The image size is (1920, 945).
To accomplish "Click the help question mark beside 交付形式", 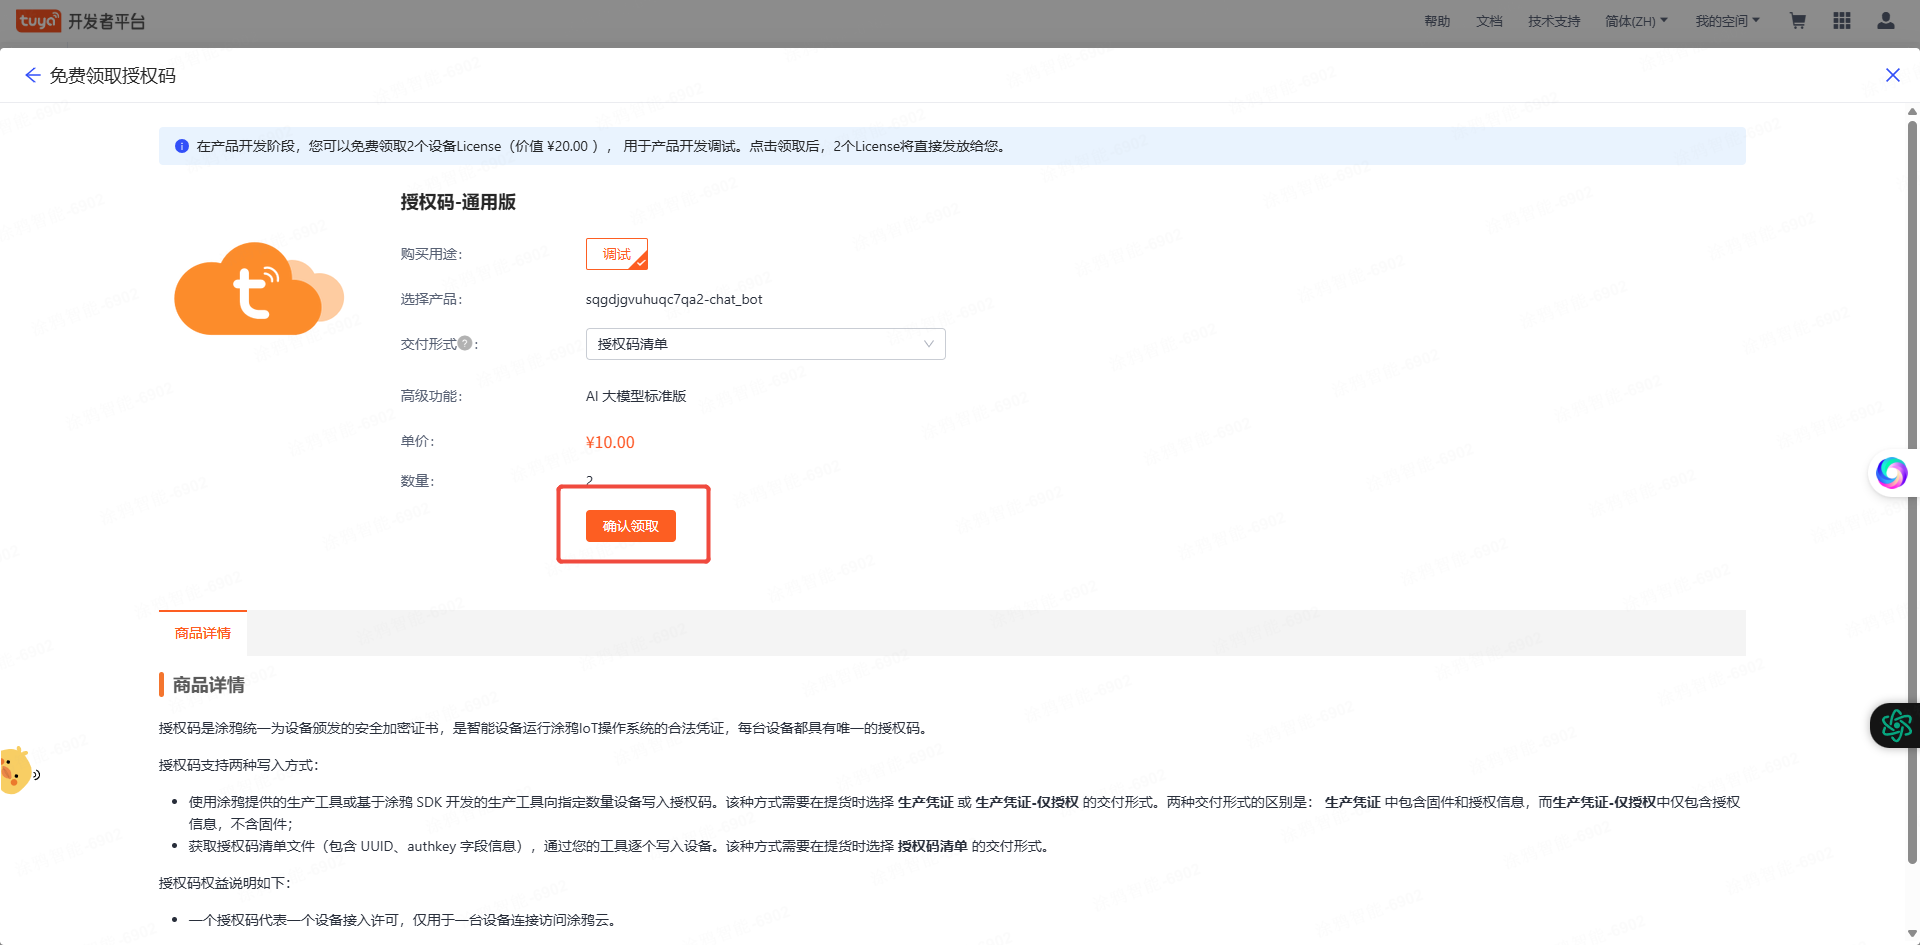I will tap(465, 343).
